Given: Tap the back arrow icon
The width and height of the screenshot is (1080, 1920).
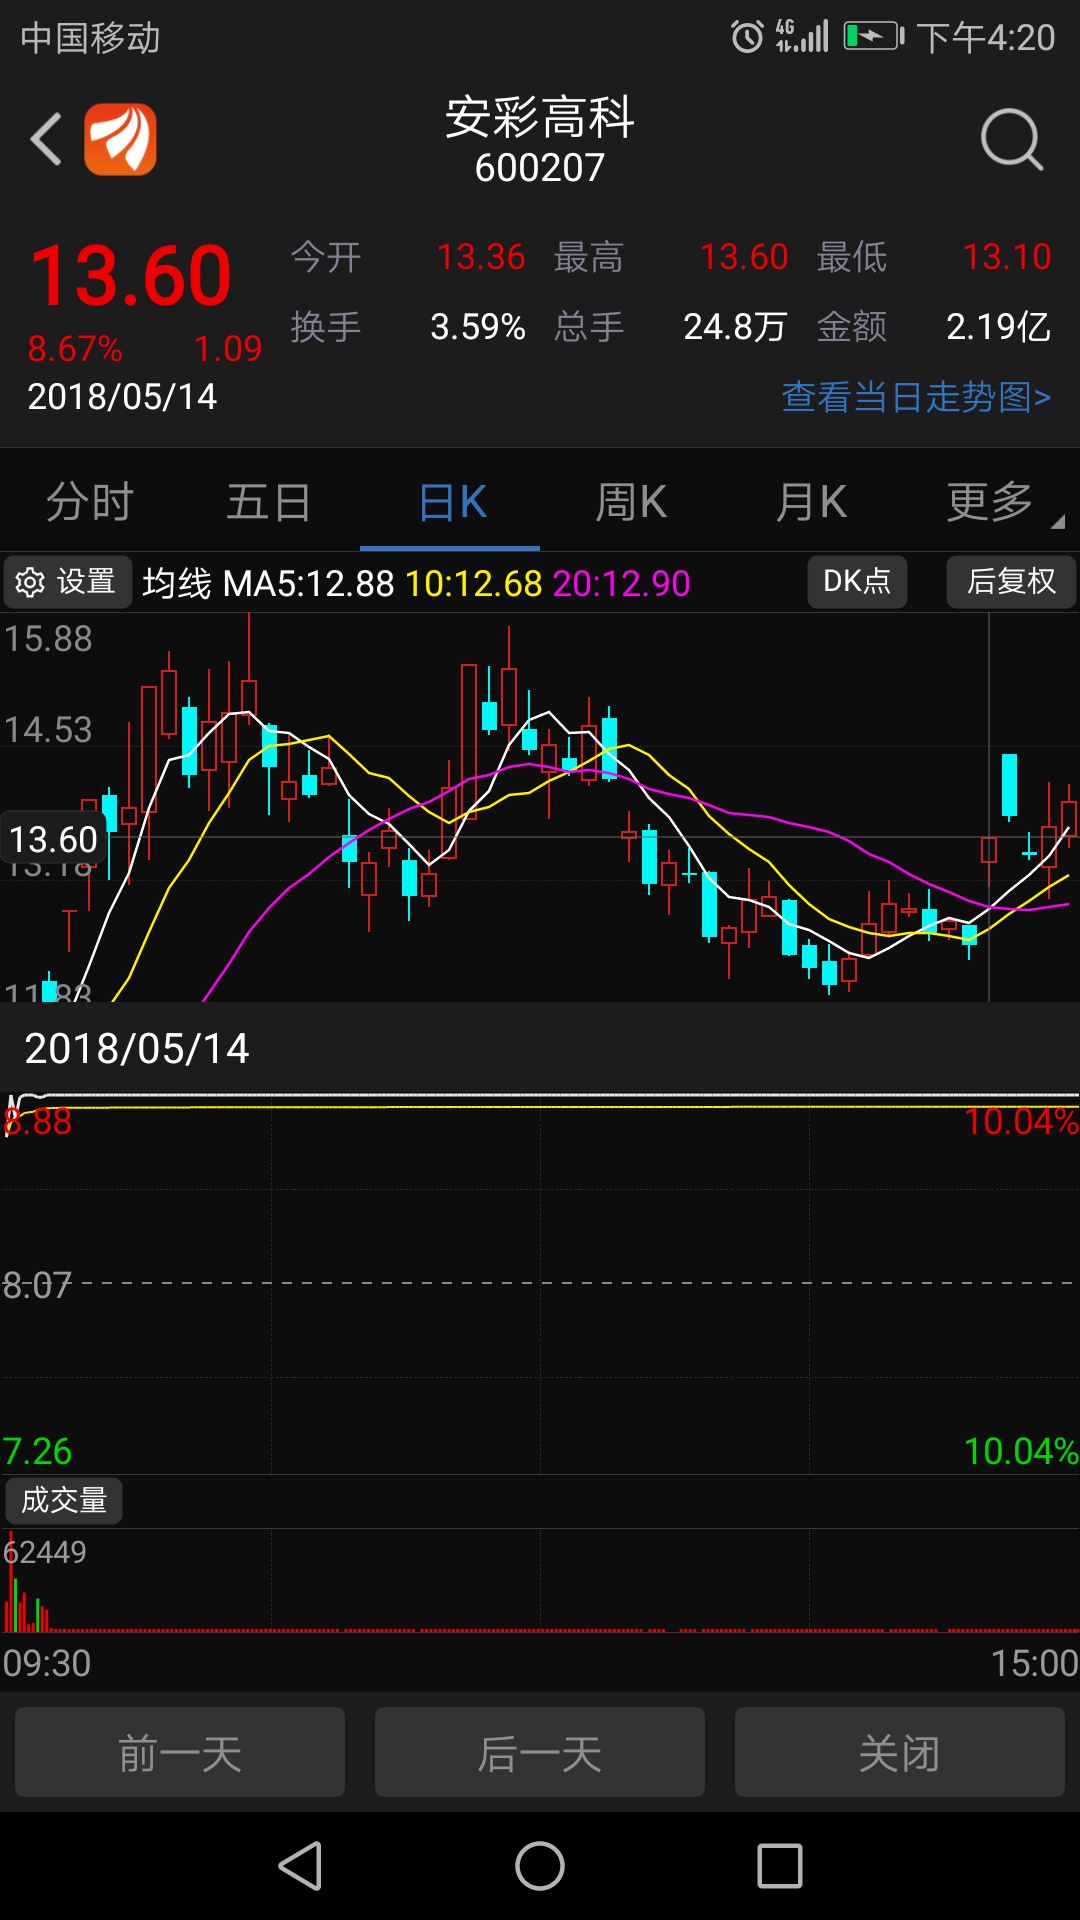Looking at the screenshot, I should click(46, 139).
